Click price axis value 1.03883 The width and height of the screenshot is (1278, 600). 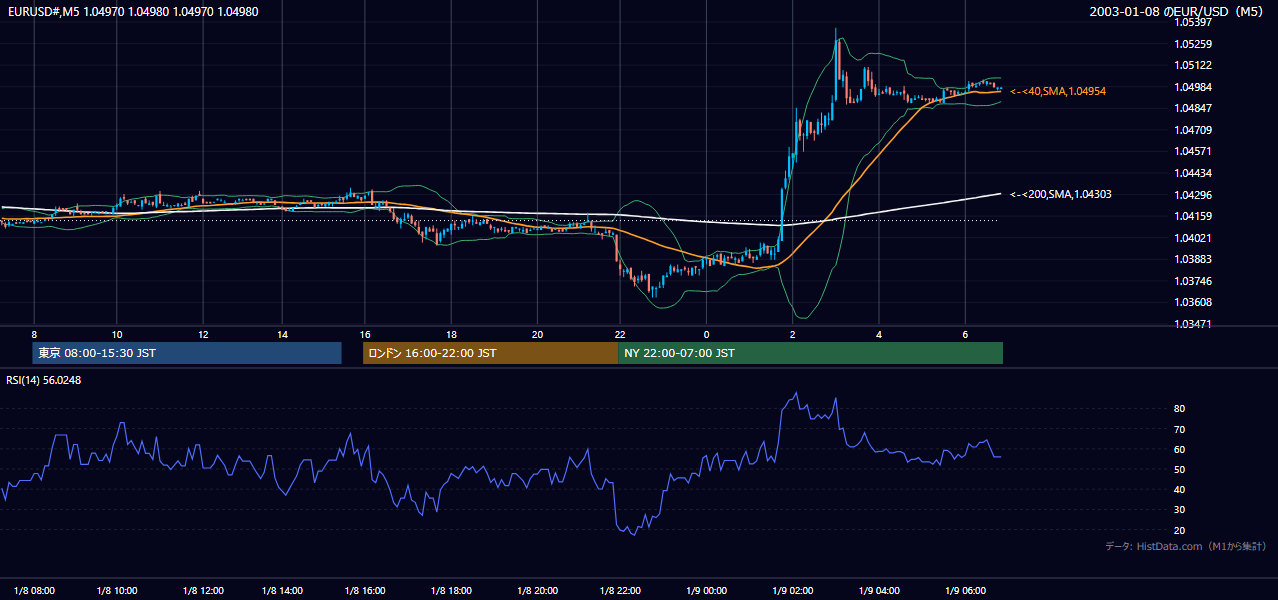(1193, 259)
